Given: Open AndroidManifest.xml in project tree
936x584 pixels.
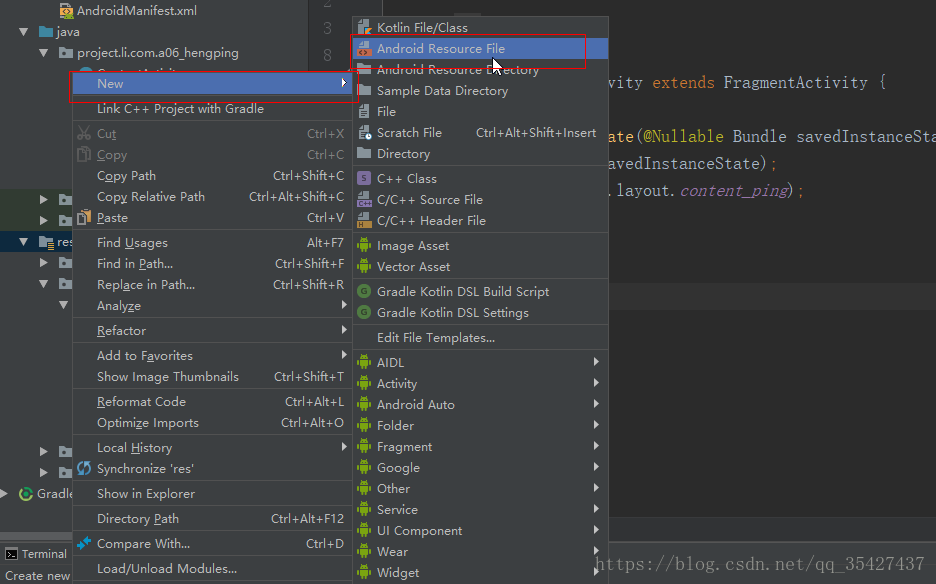Looking at the screenshot, I should 137,10.
